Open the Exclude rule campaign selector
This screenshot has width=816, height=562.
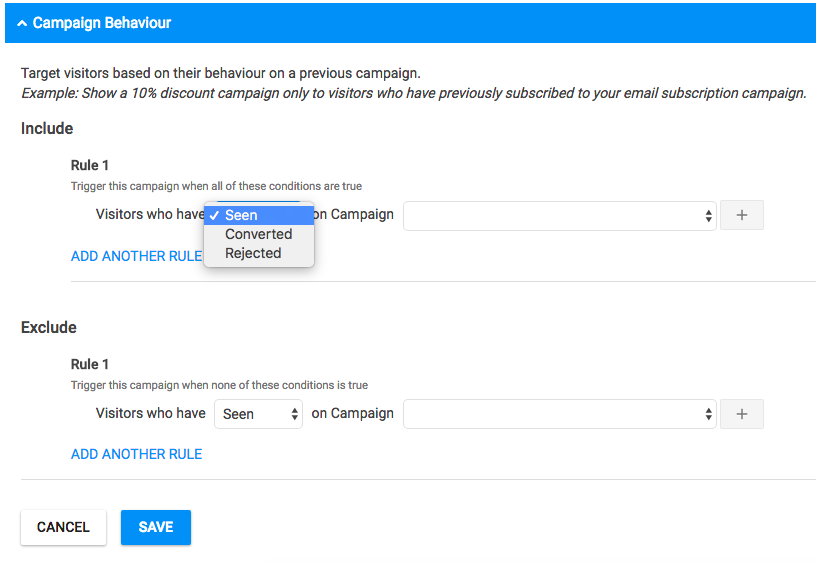pos(560,414)
